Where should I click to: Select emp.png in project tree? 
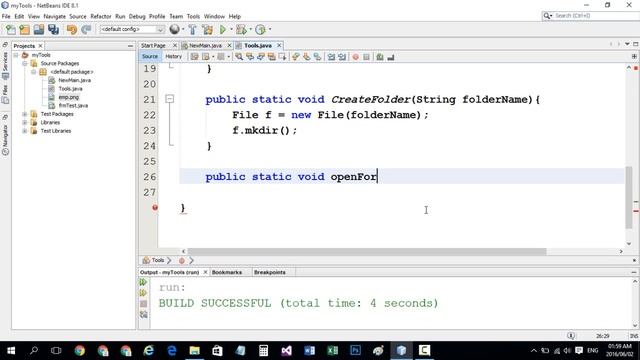tap(69, 97)
